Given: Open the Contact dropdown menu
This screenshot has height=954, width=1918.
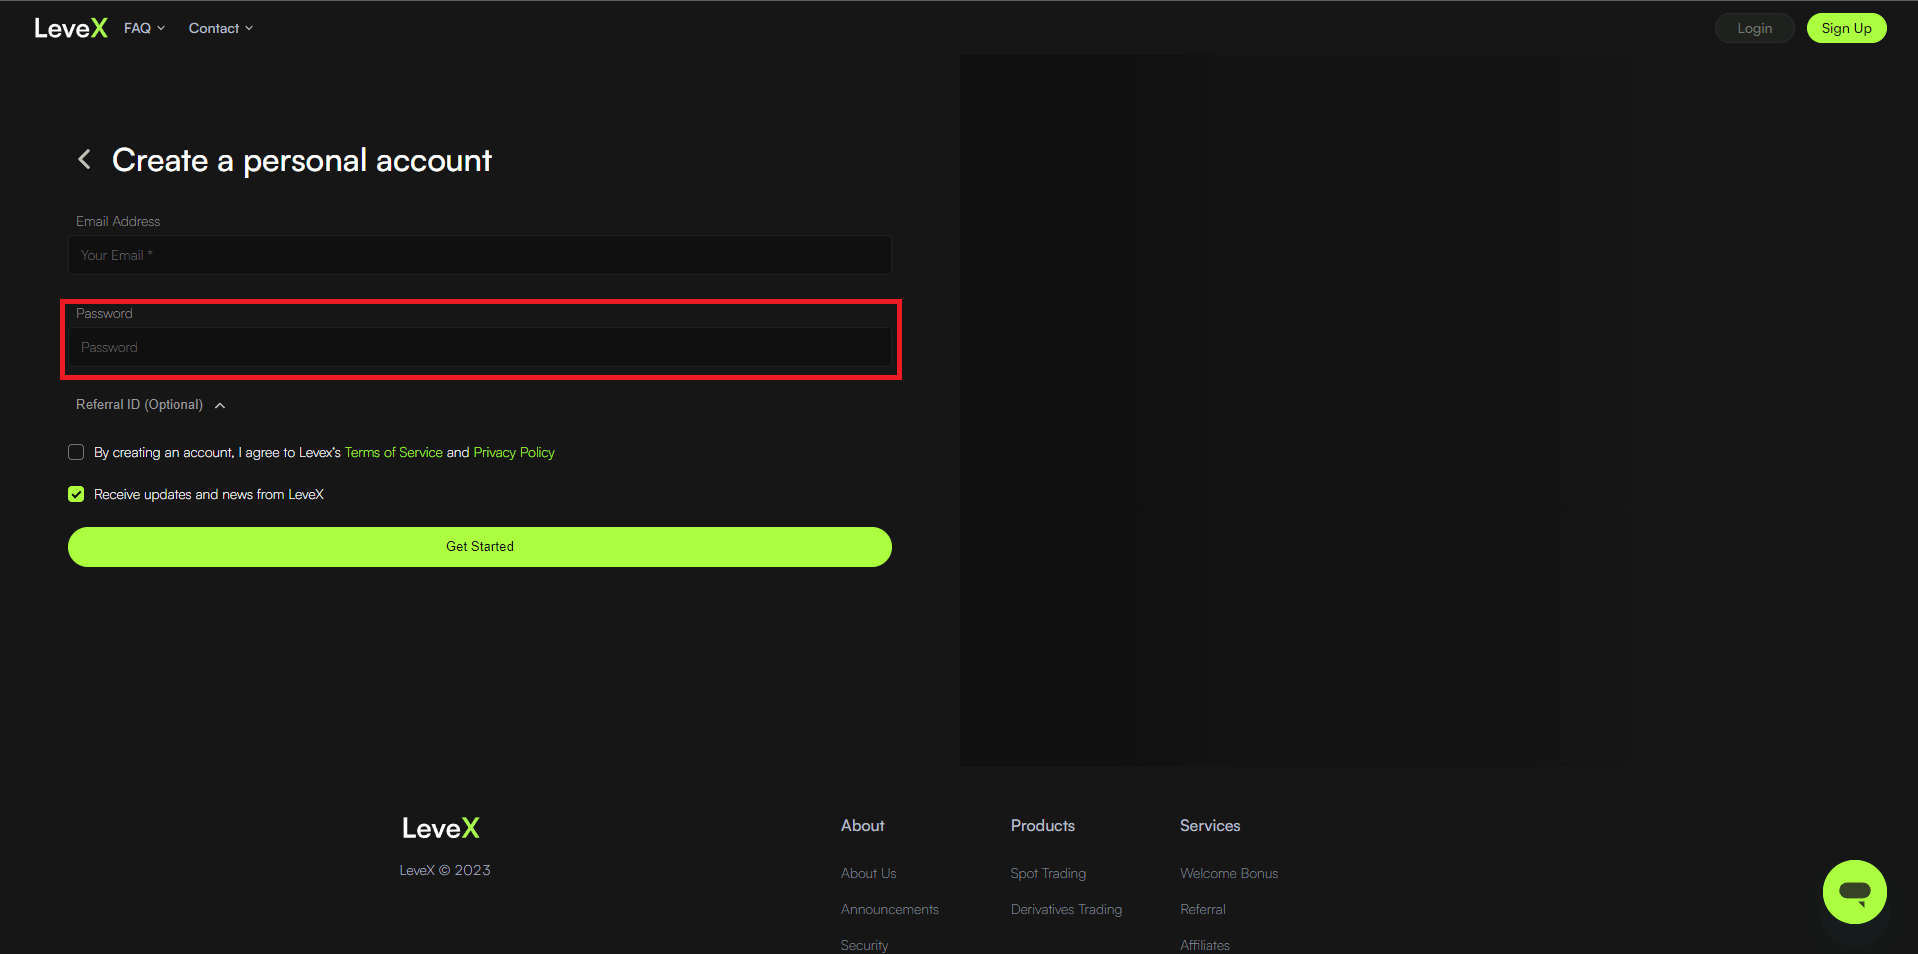Looking at the screenshot, I should [221, 28].
